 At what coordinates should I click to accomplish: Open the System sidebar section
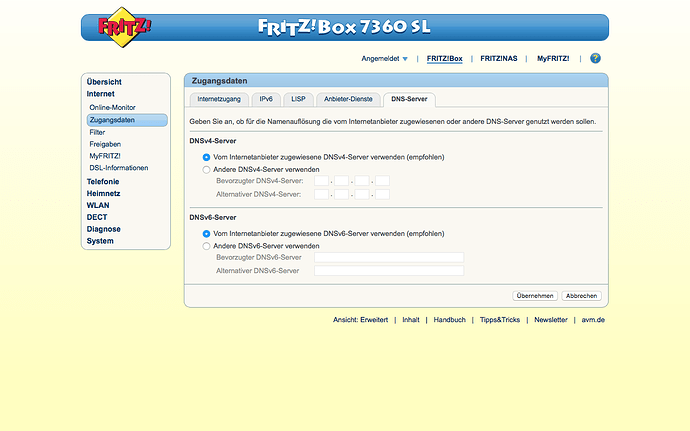coord(100,241)
